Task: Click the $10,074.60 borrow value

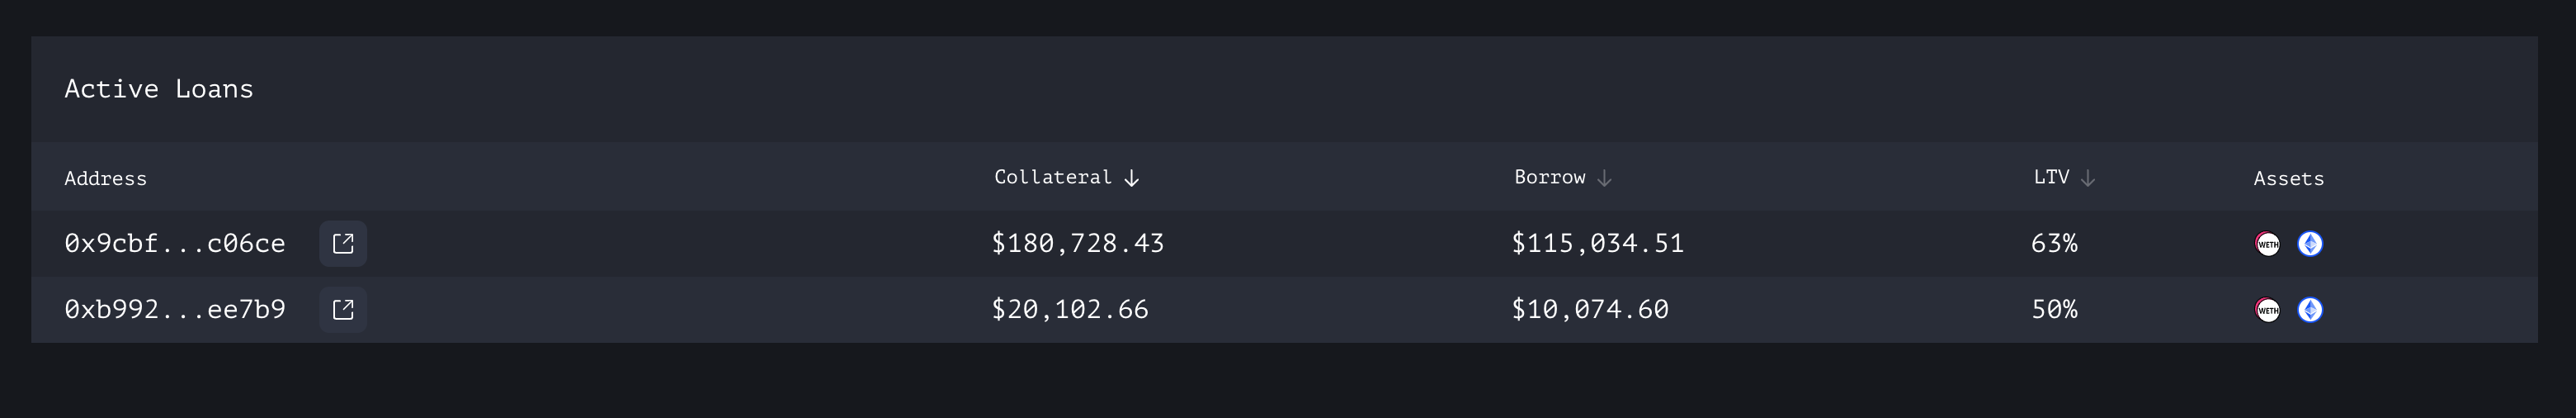Action: [1590, 309]
